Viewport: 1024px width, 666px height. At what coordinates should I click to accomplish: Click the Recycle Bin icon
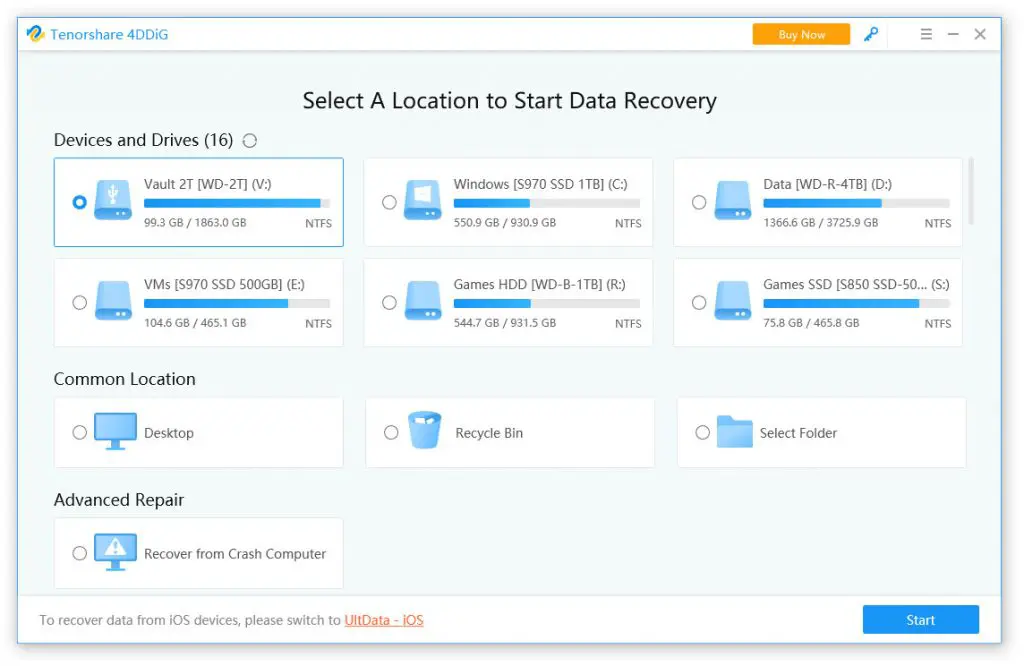point(424,430)
